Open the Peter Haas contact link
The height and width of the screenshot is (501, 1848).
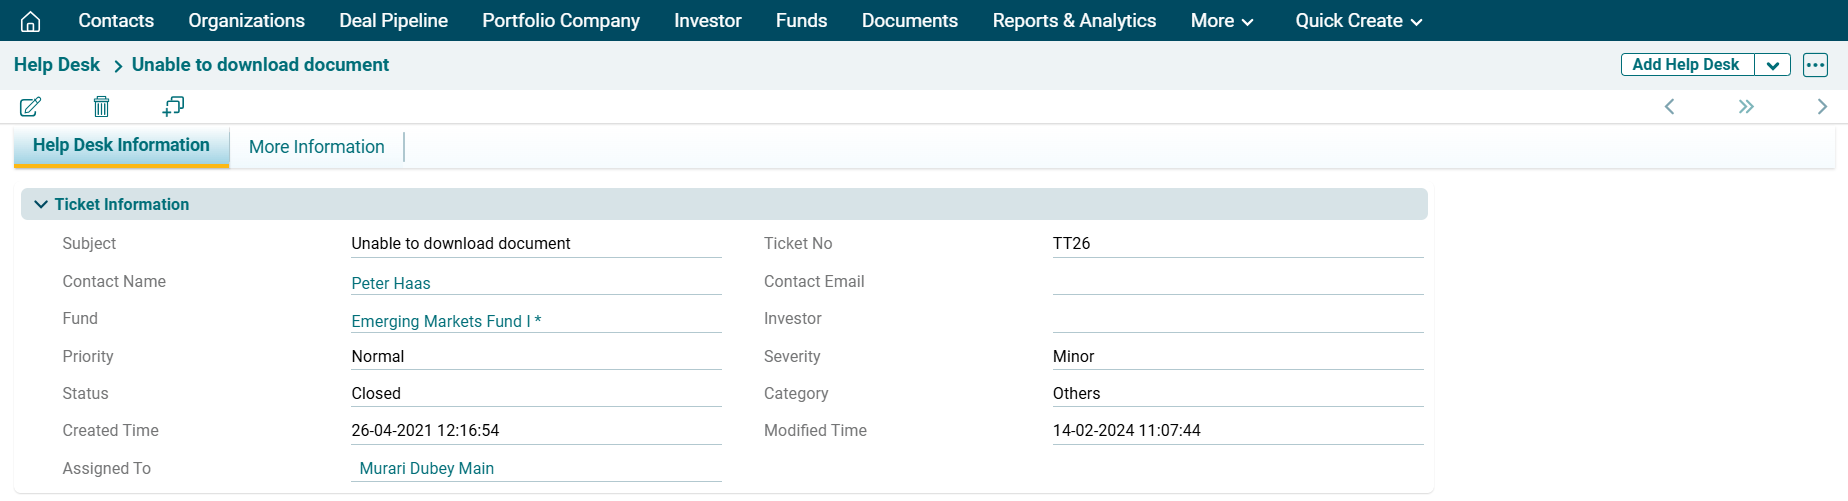(x=391, y=284)
